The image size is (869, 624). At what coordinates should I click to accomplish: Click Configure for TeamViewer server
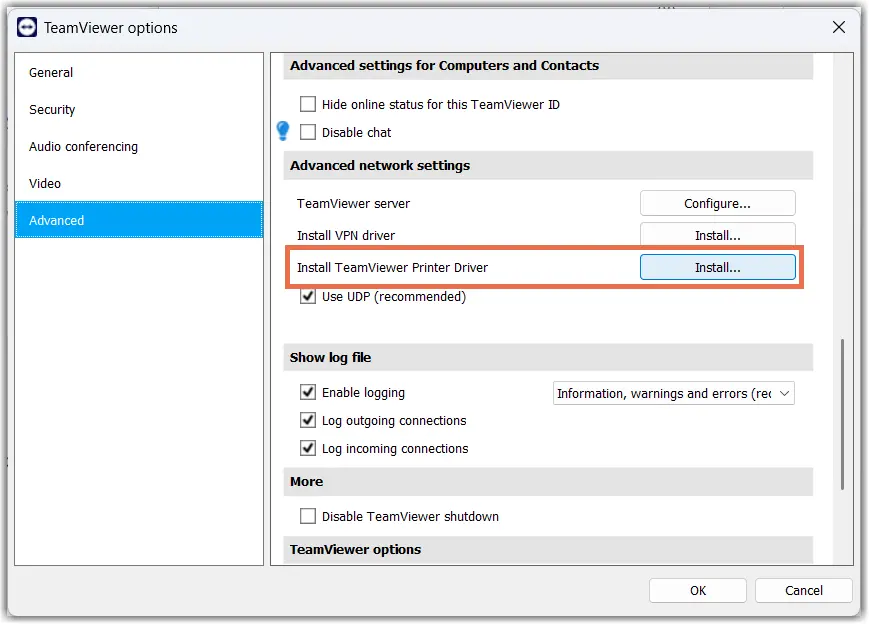717,203
